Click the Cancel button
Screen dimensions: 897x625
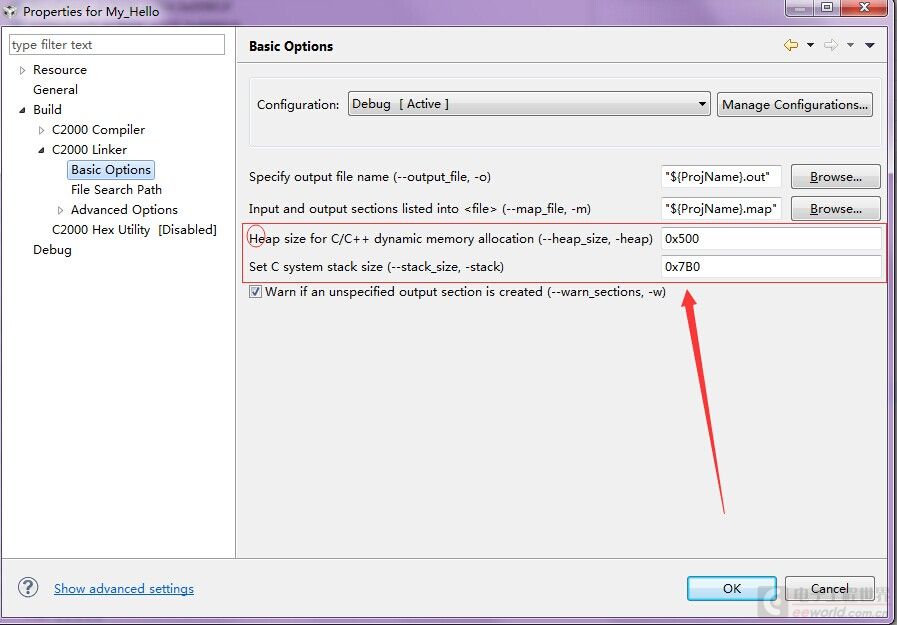[x=829, y=588]
